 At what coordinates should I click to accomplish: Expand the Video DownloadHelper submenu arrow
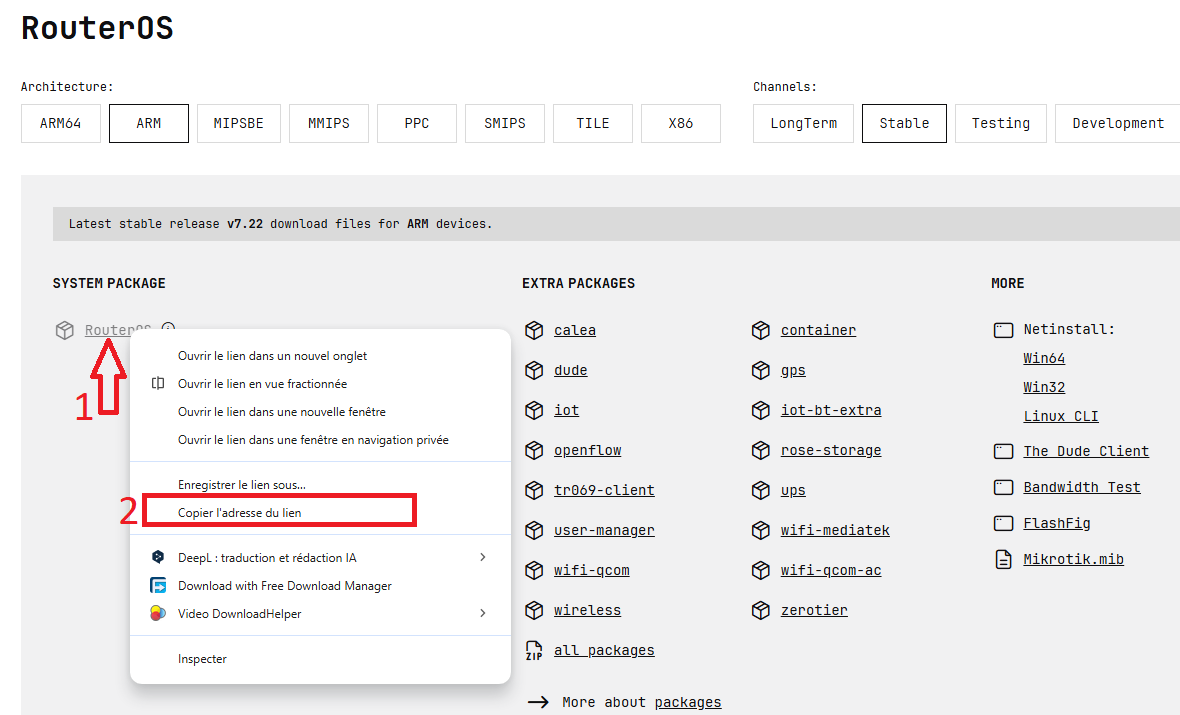point(483,614)
